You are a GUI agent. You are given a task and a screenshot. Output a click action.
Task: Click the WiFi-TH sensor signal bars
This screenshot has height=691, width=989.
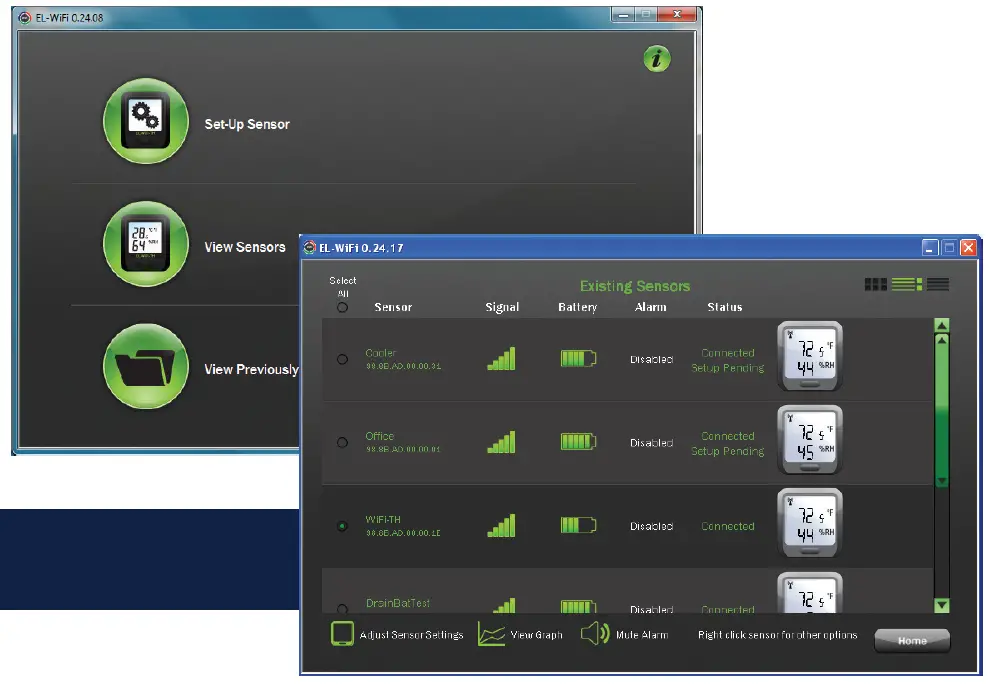(x=501, y=525)
